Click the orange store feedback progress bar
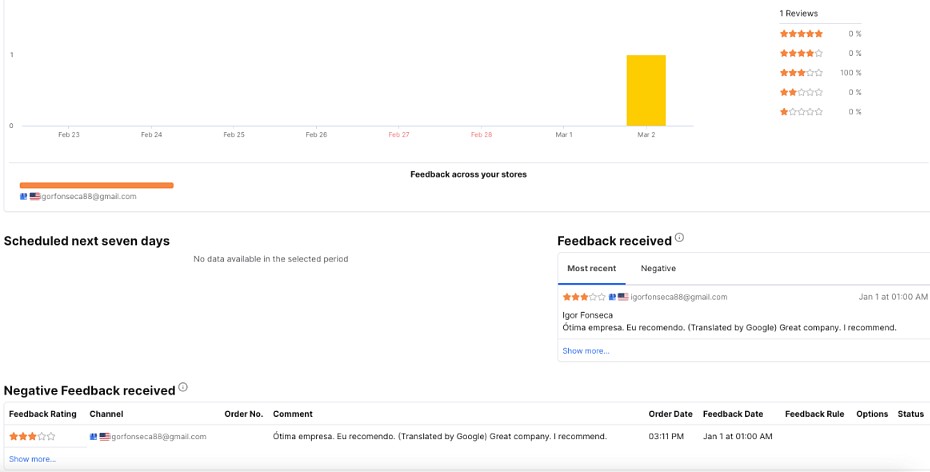Viewport: 930px width, 472px height. [97, 185]
